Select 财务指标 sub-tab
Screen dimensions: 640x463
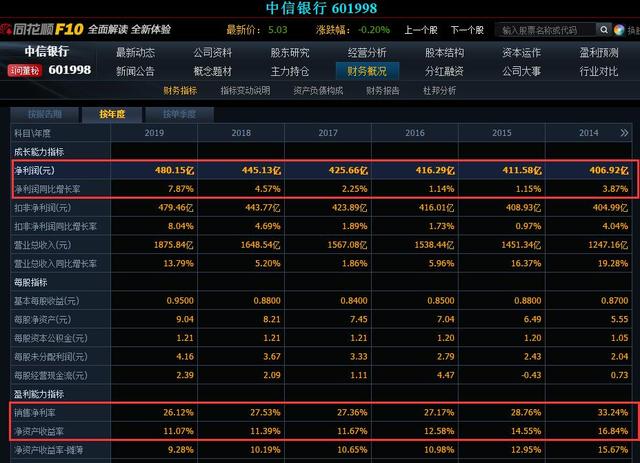click(x=180, y=91)
